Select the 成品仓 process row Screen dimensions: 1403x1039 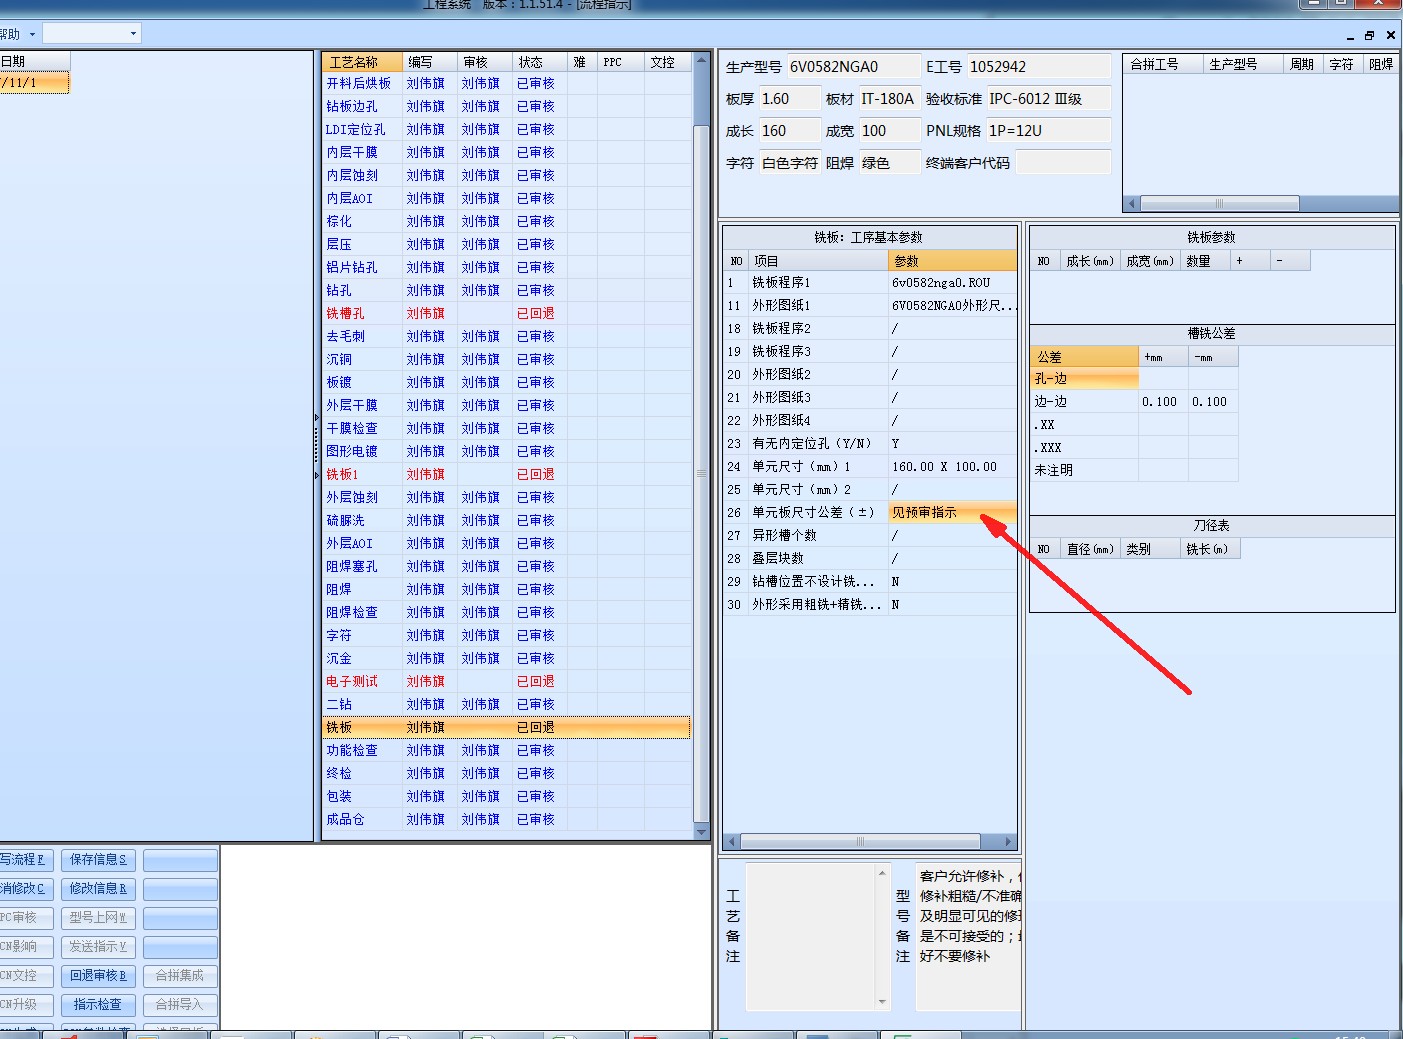[506, 820]
